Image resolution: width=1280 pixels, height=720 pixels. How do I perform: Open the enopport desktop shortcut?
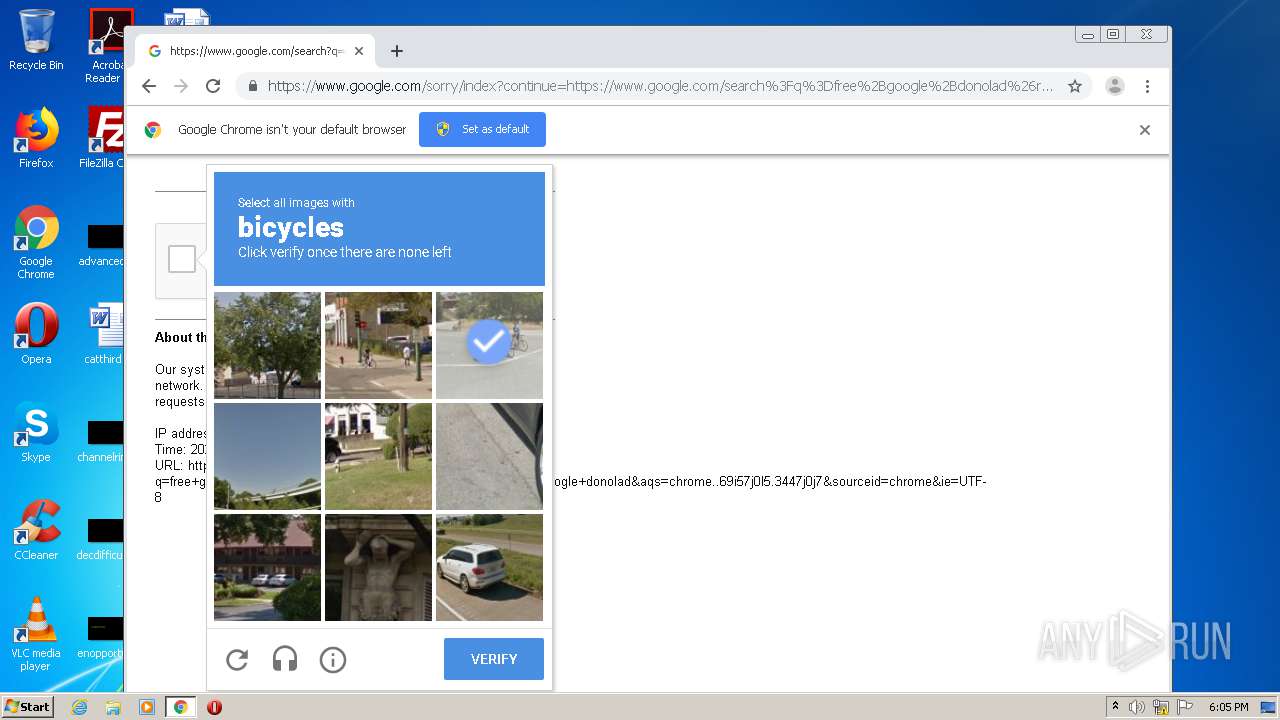click(x=102, y=637)
